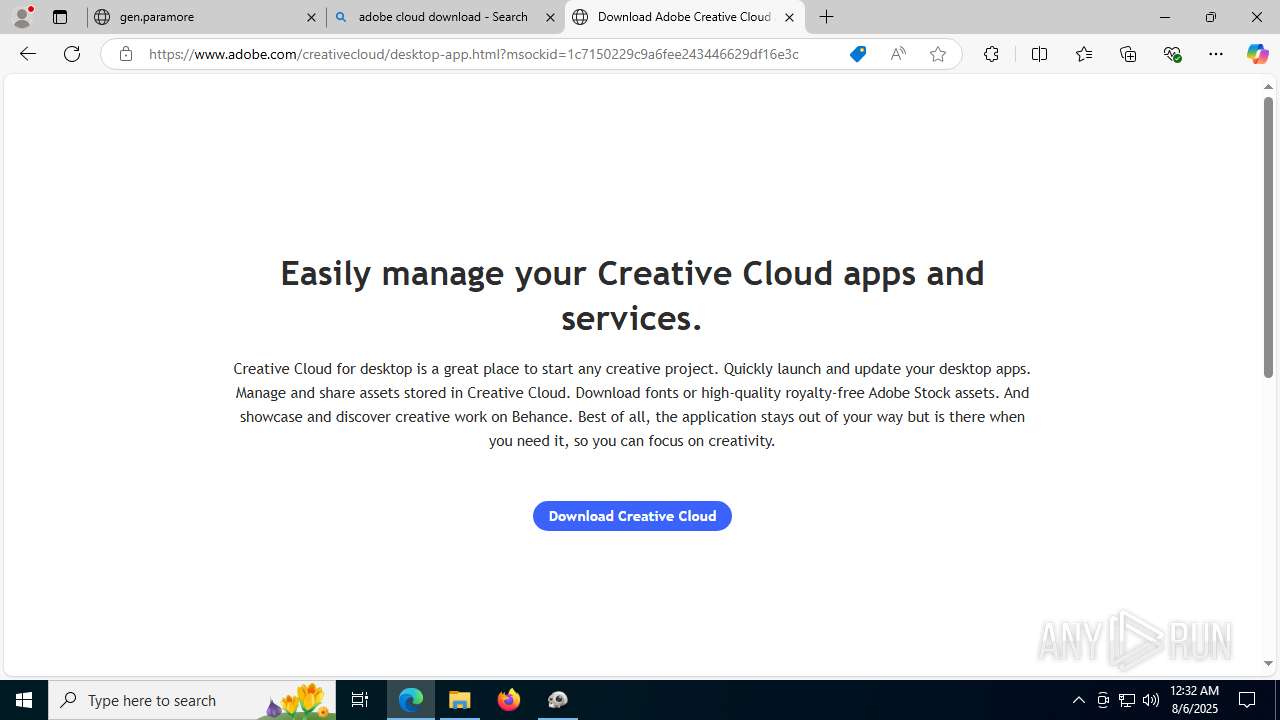Open network status tray icon
Screen dimensions: 1280x720
point(1127,700)
